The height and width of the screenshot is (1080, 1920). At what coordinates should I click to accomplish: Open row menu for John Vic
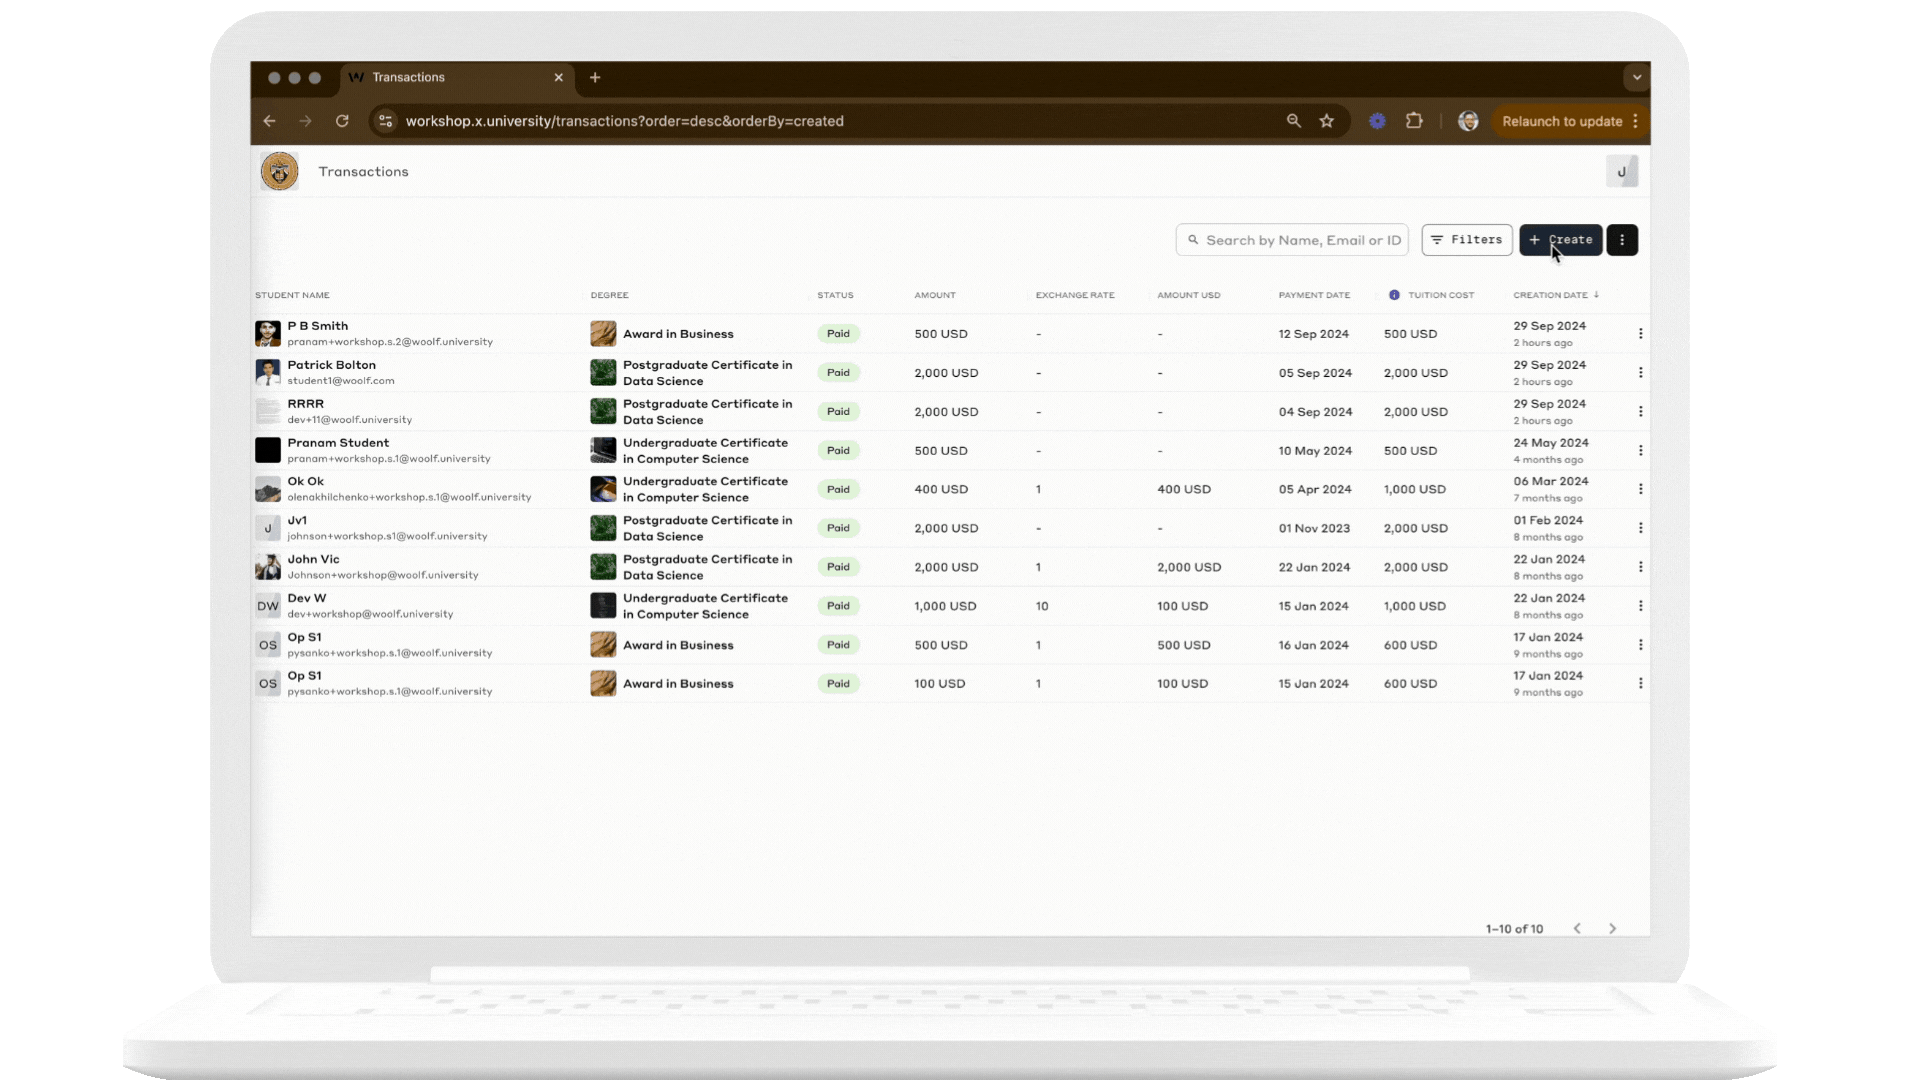coord(1640,567)
